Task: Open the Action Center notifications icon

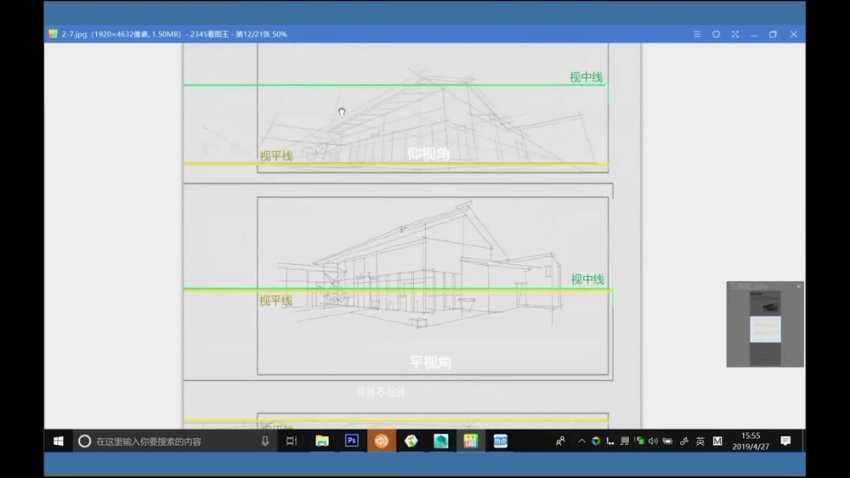Action: tap(785, 441)
